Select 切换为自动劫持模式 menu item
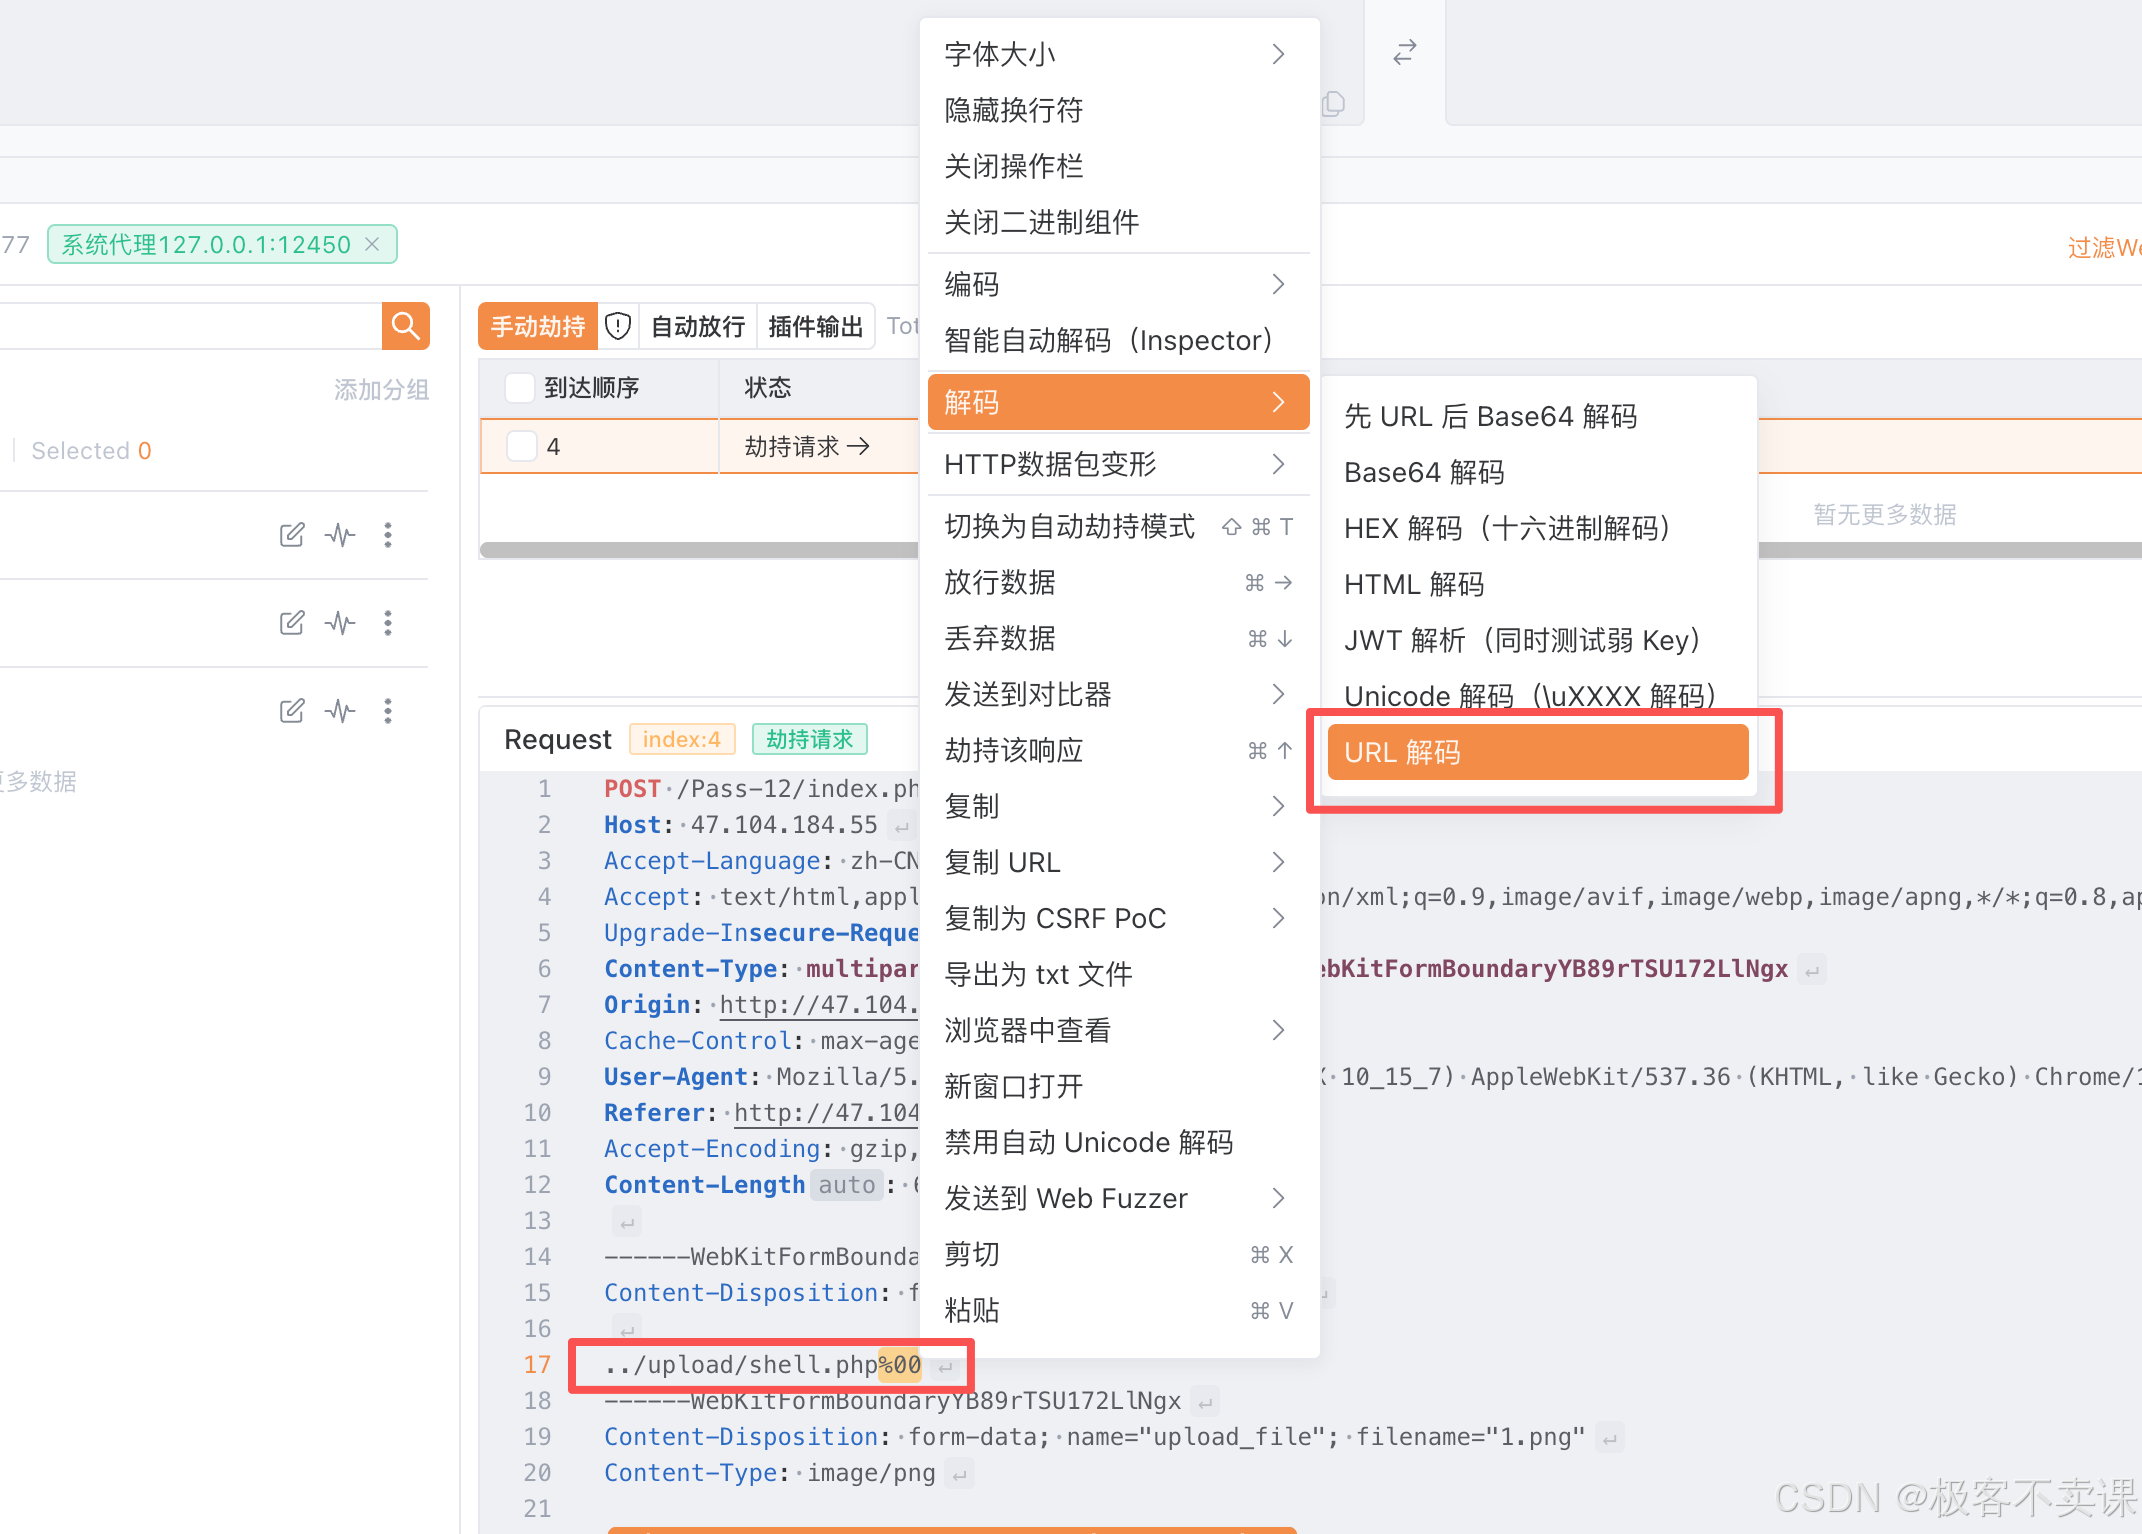 [1118, 526]
